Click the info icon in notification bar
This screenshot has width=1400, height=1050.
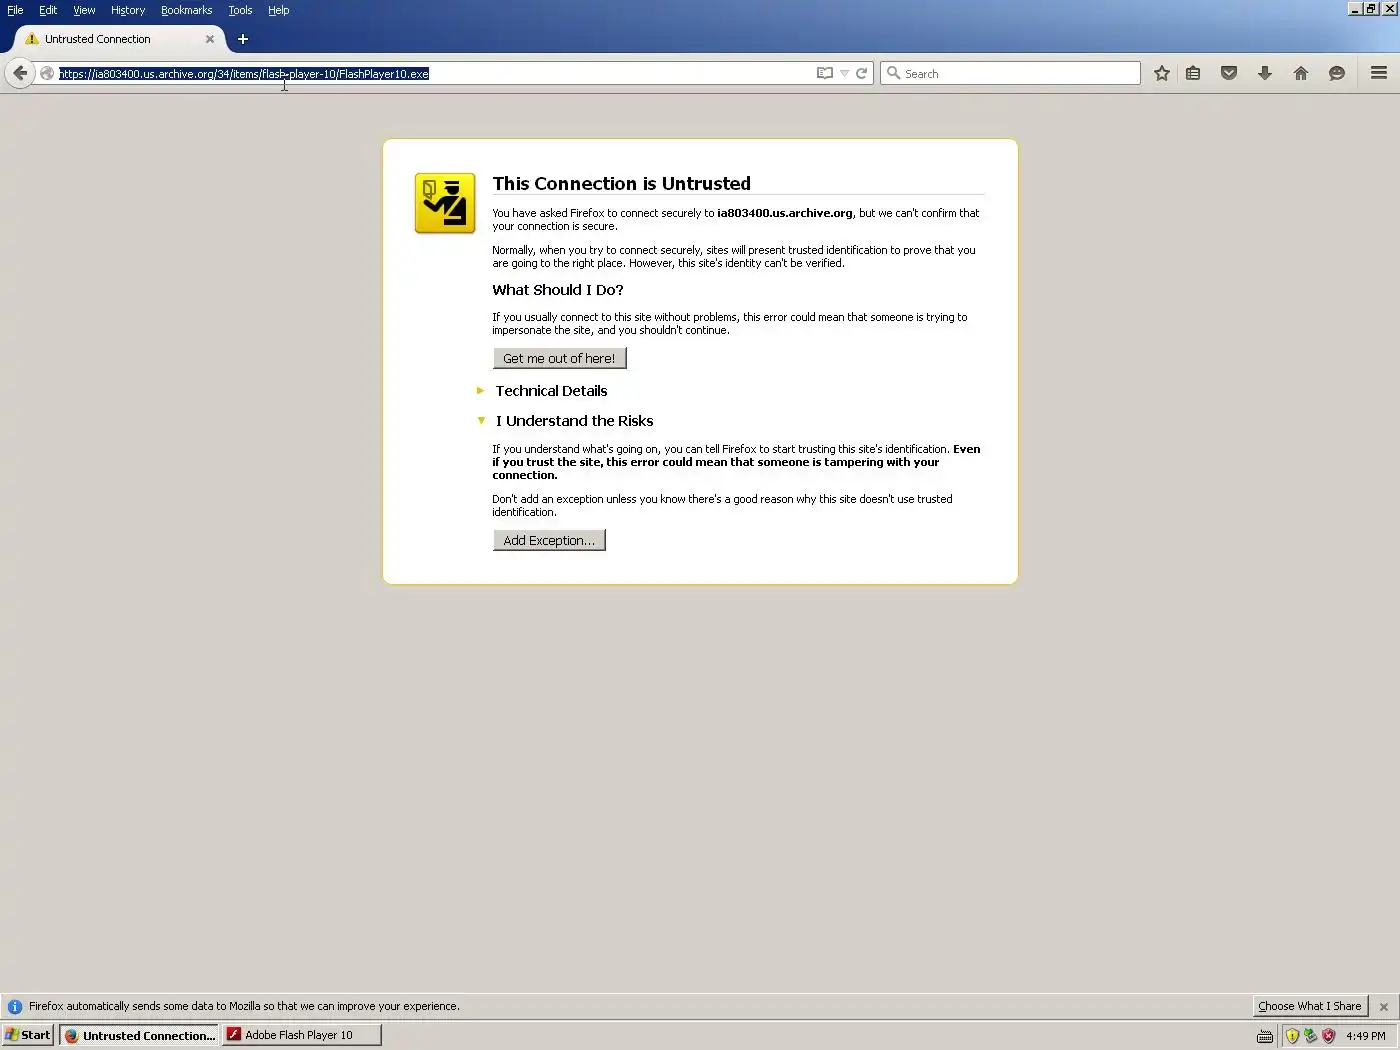point(15,1006)
